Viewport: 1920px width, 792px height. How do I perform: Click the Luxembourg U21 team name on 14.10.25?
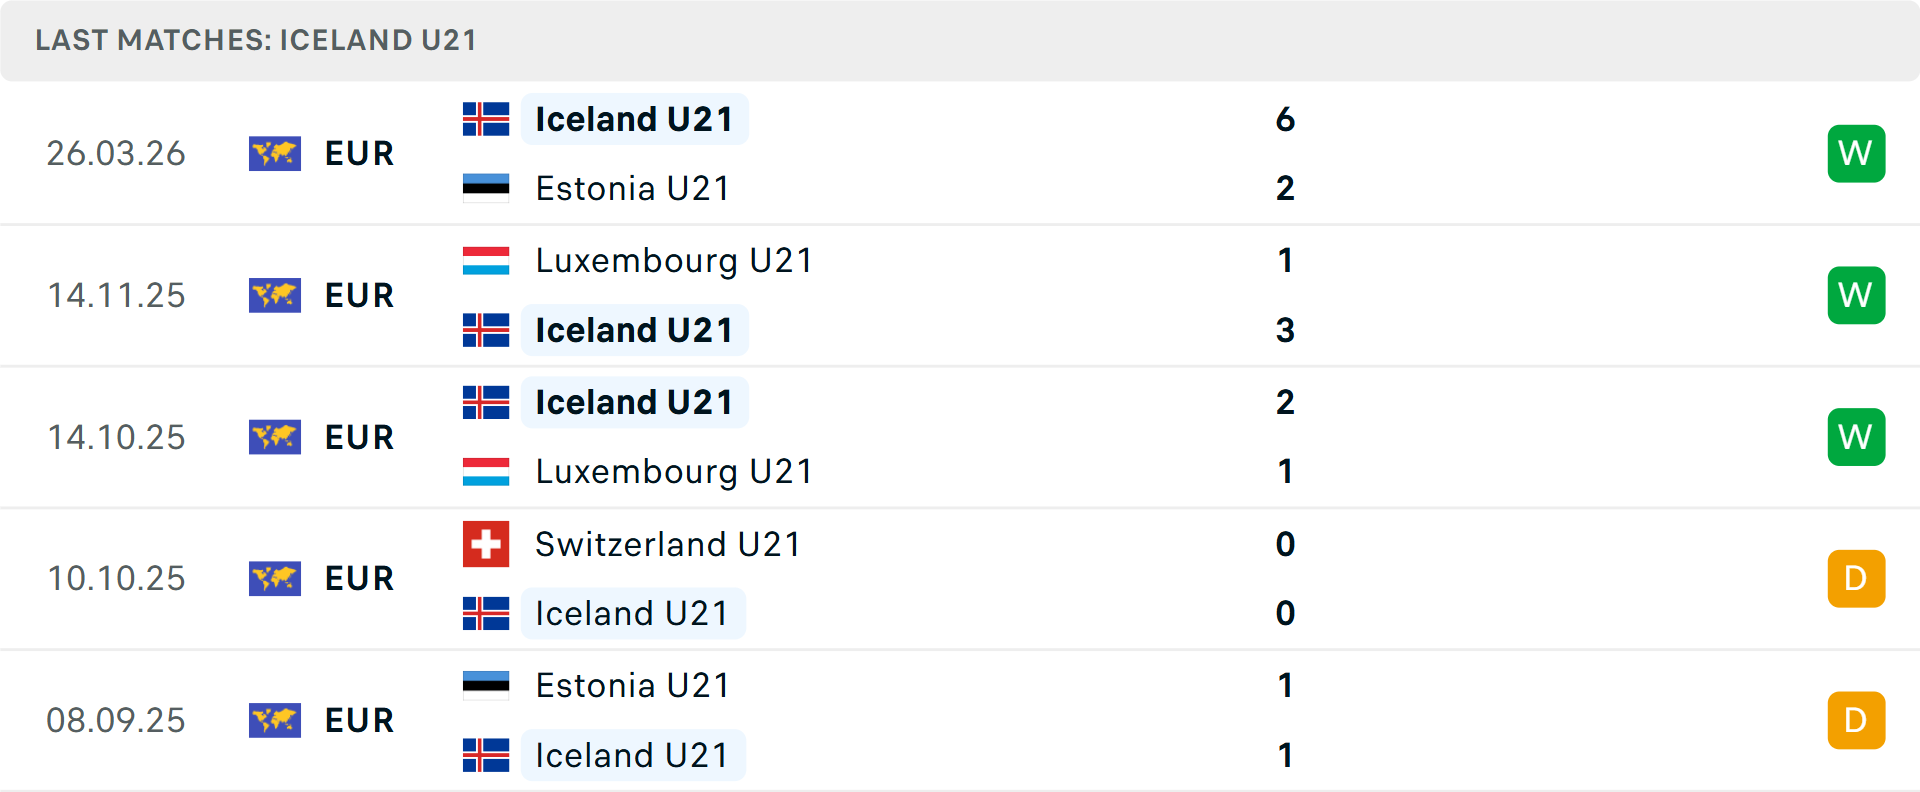point(672,472)
